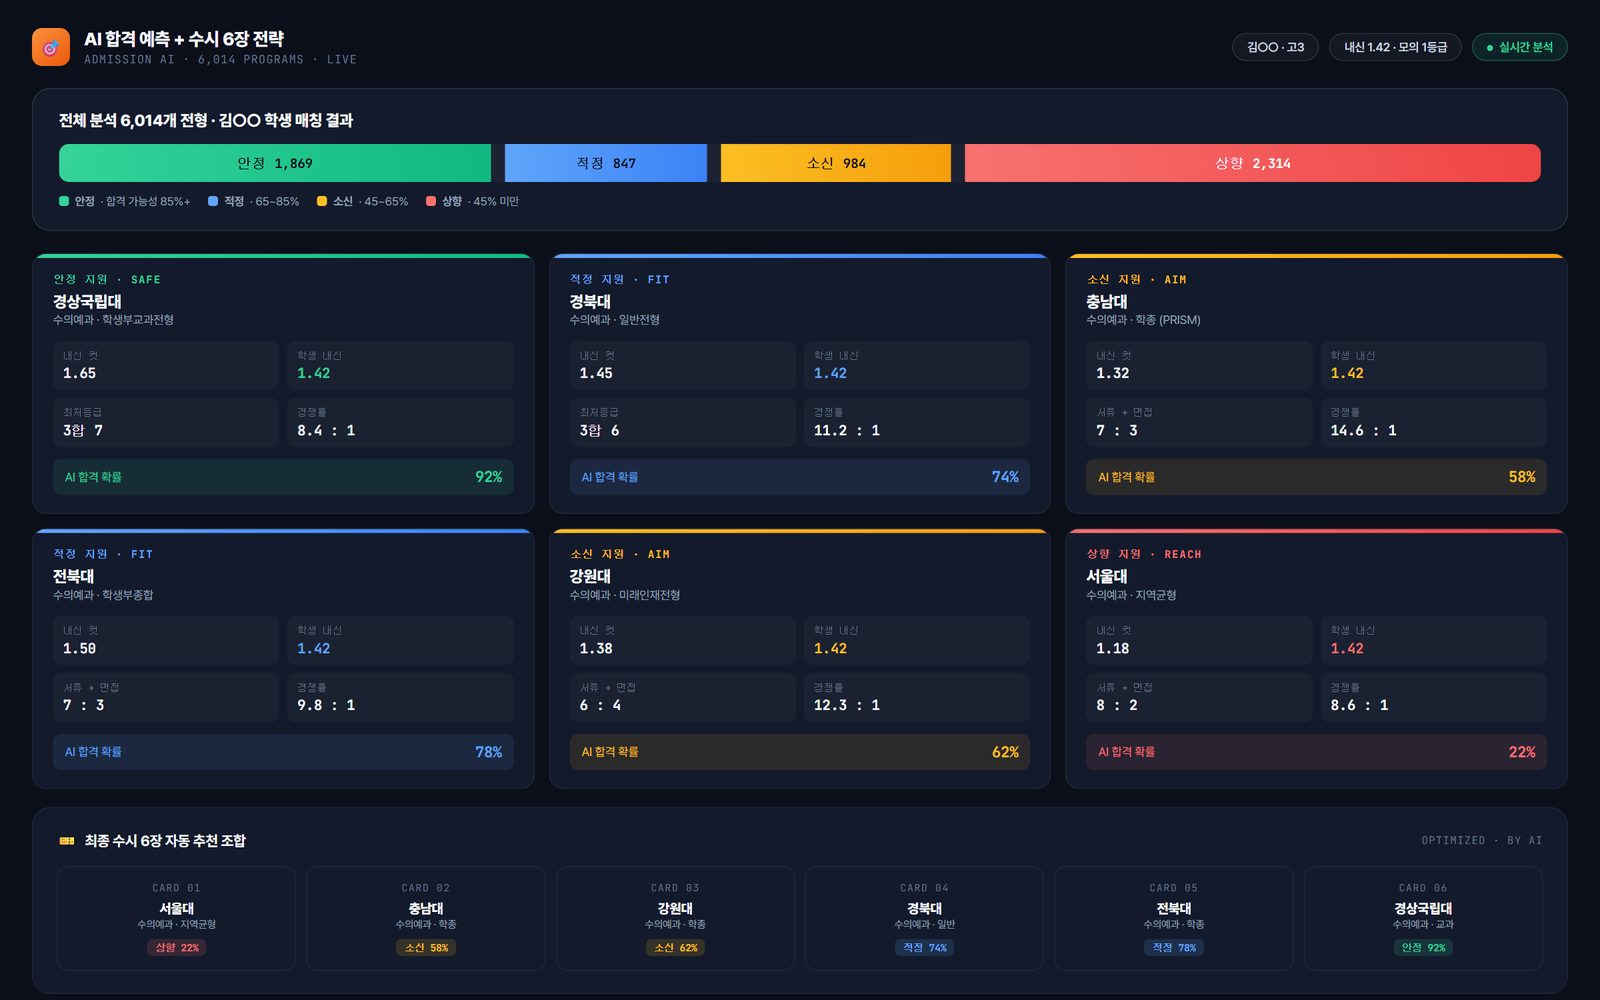Click the ticket icon beside 최종 수시 6장 heading
The width and height of the screenshot is (1600, 1000).
click(67, 841)
